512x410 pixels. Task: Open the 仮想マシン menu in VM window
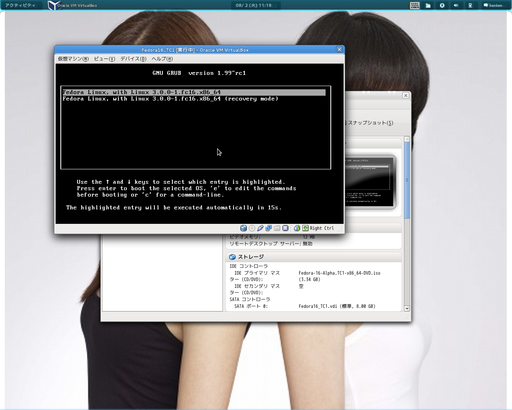click(x=73, y=59)
